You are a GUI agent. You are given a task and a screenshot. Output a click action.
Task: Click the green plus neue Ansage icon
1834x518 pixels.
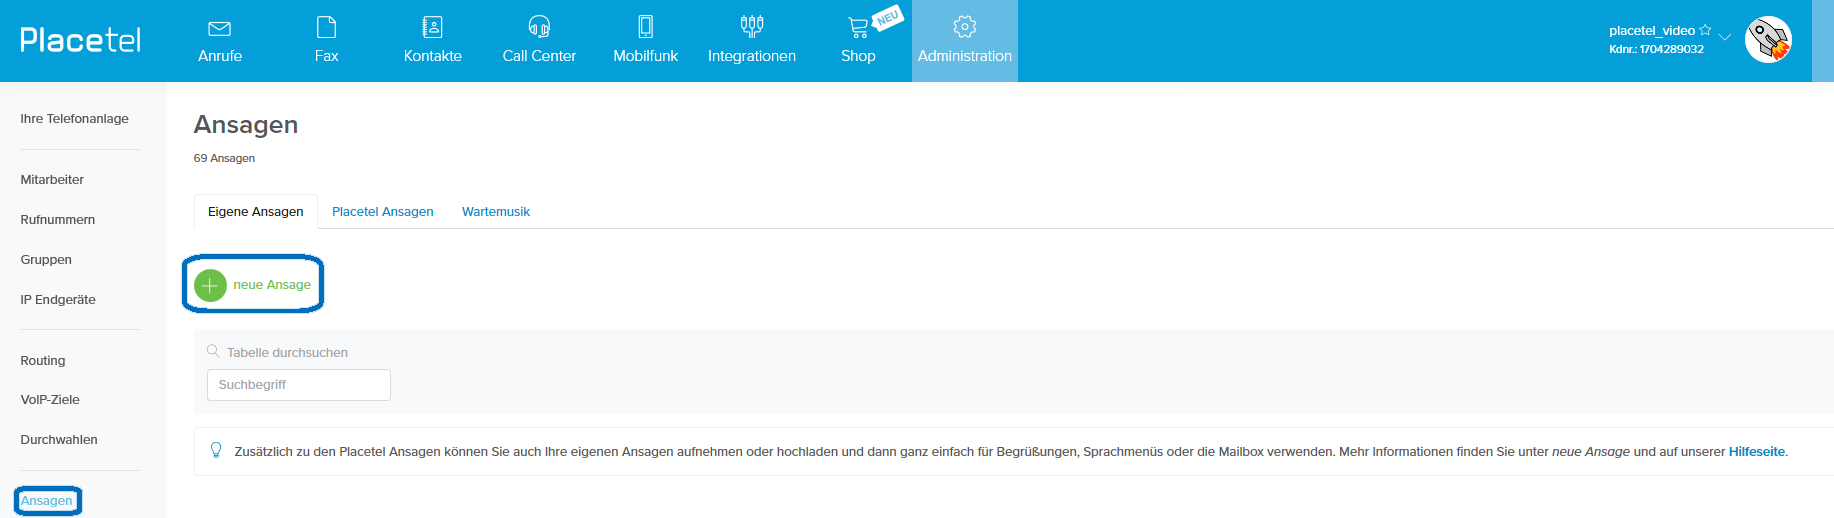click(x=210, y=285)
